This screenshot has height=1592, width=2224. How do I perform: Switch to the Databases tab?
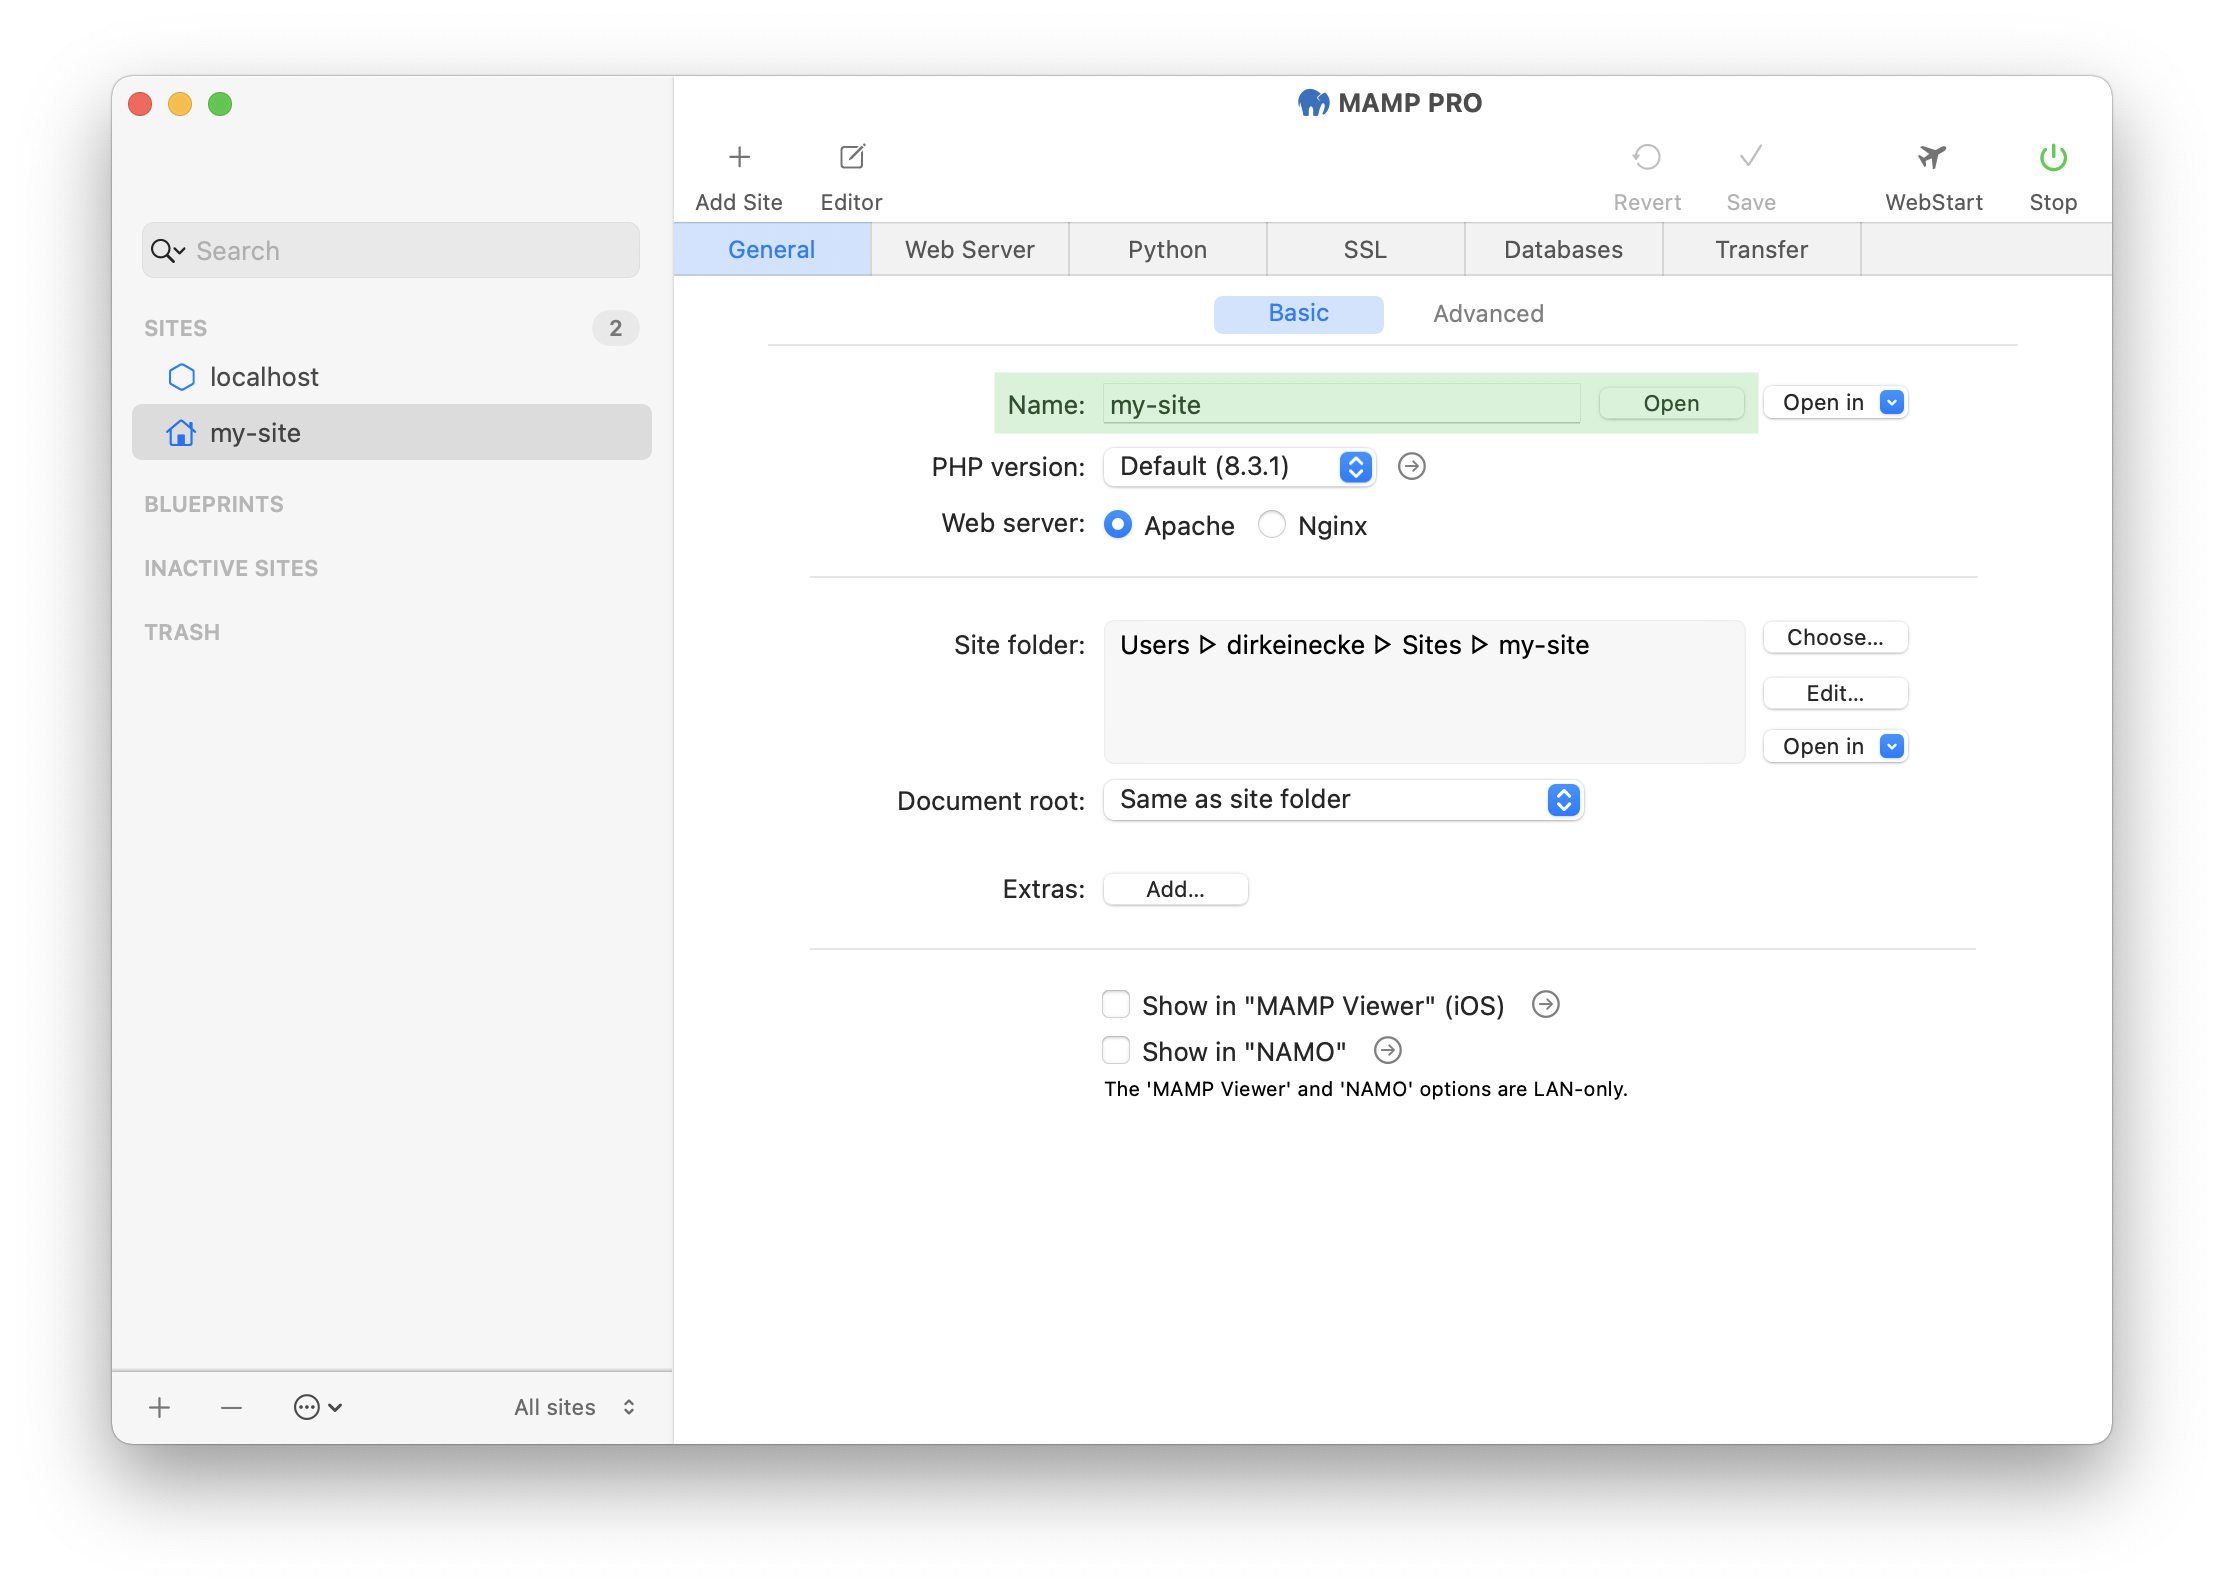tap(1559, 248)
